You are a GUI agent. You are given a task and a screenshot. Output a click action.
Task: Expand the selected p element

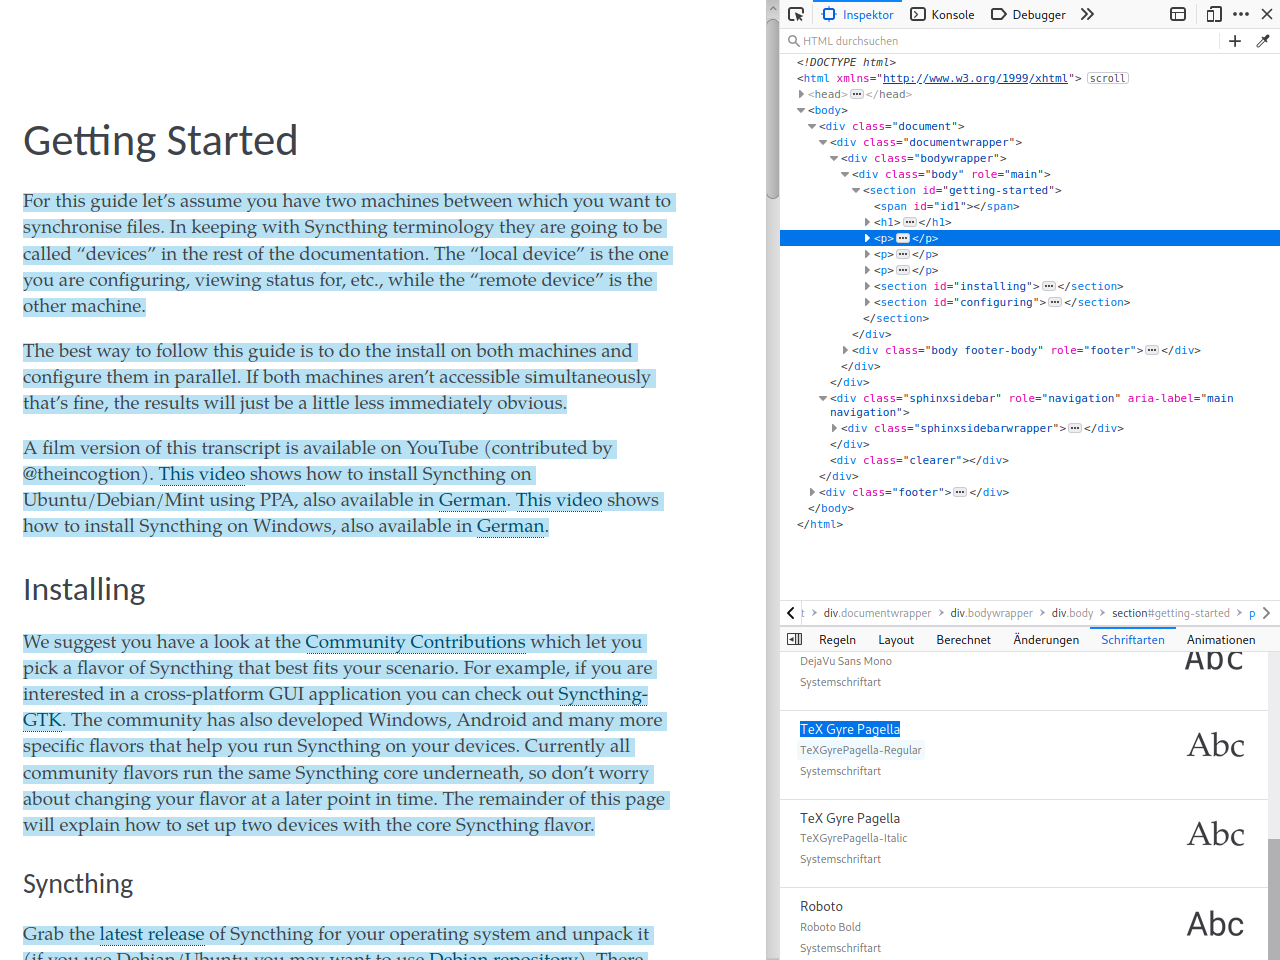click(x=867, y=238)
